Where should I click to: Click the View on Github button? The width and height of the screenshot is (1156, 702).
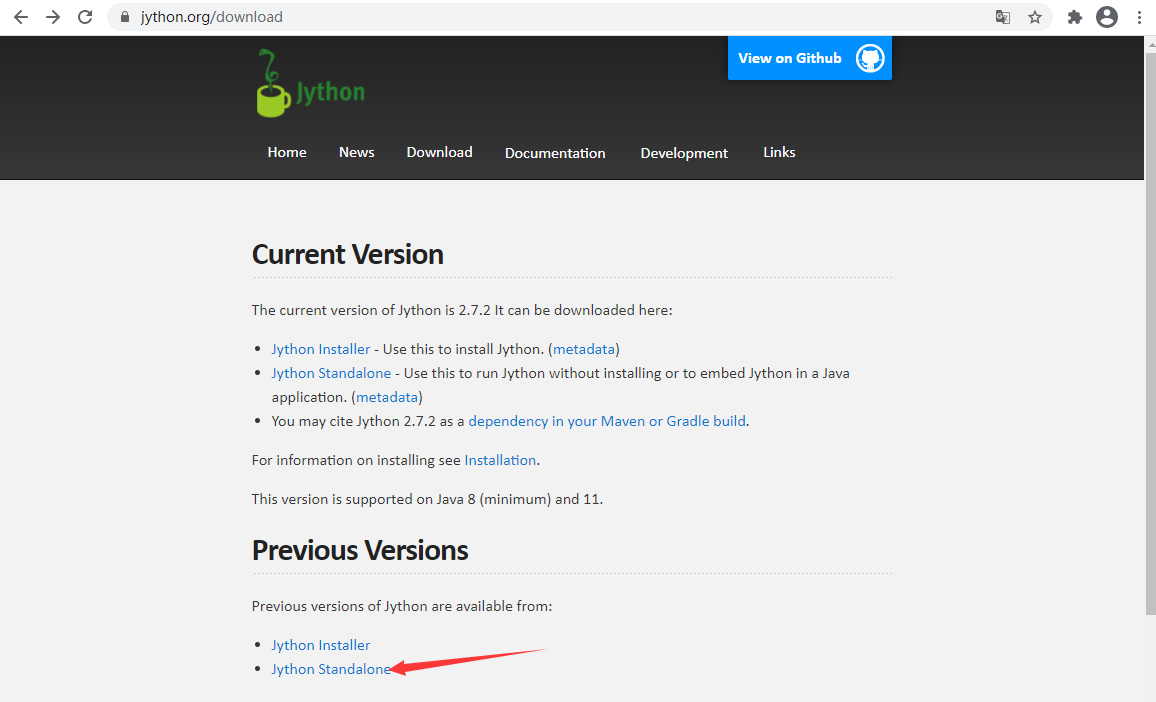coord(809,58)
